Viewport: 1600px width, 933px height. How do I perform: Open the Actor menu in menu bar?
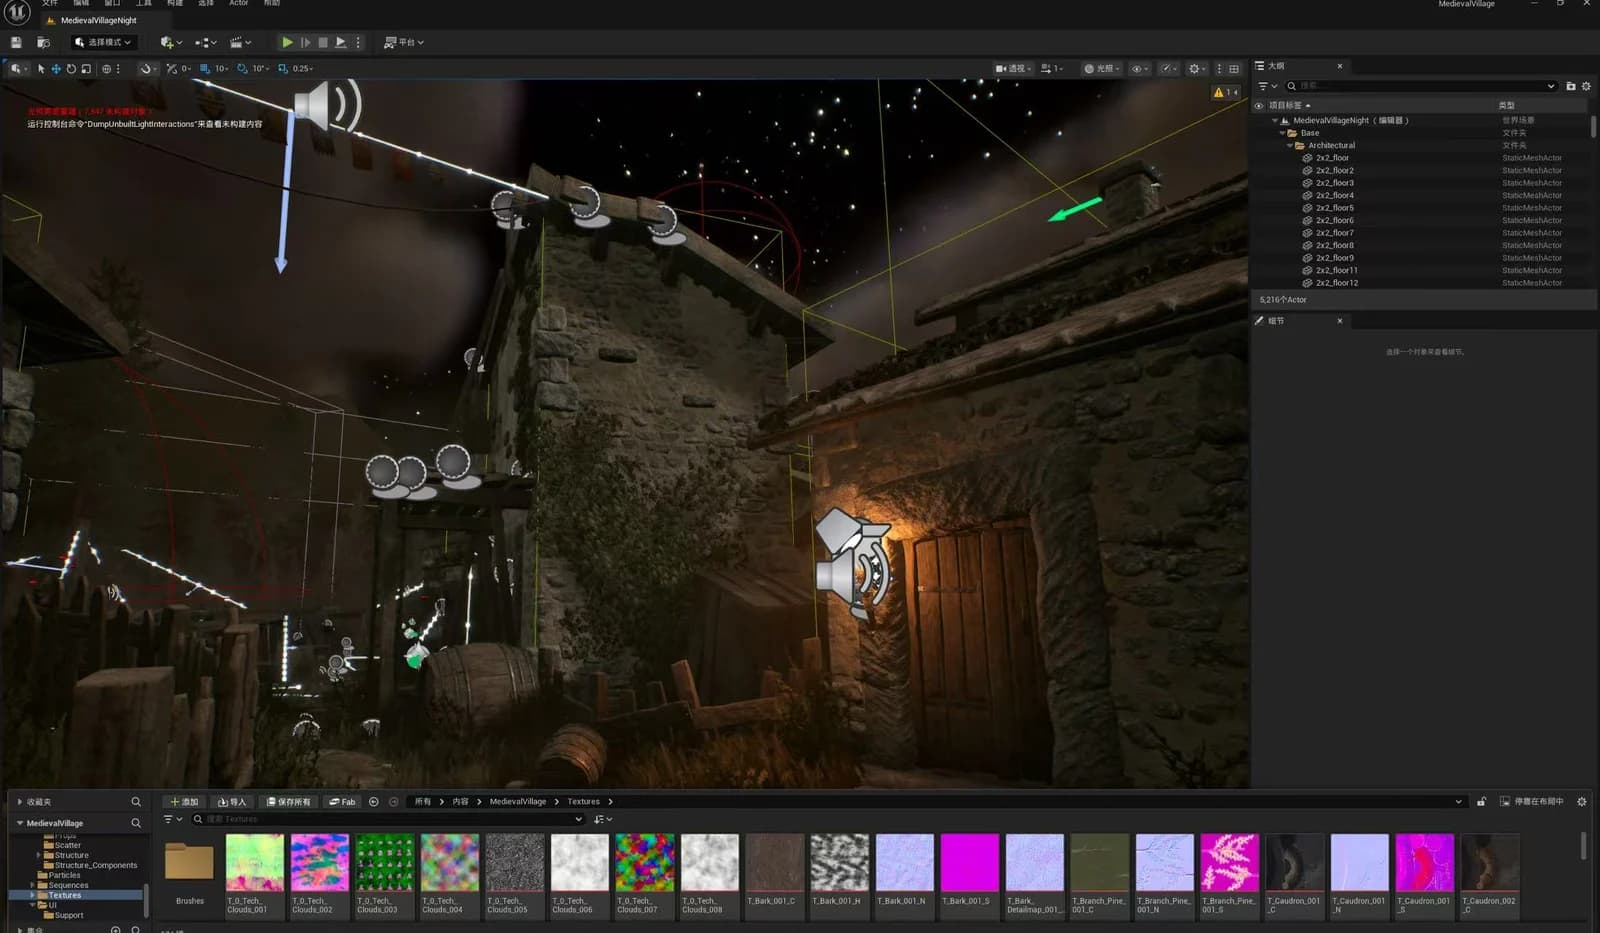pos(238,3)
